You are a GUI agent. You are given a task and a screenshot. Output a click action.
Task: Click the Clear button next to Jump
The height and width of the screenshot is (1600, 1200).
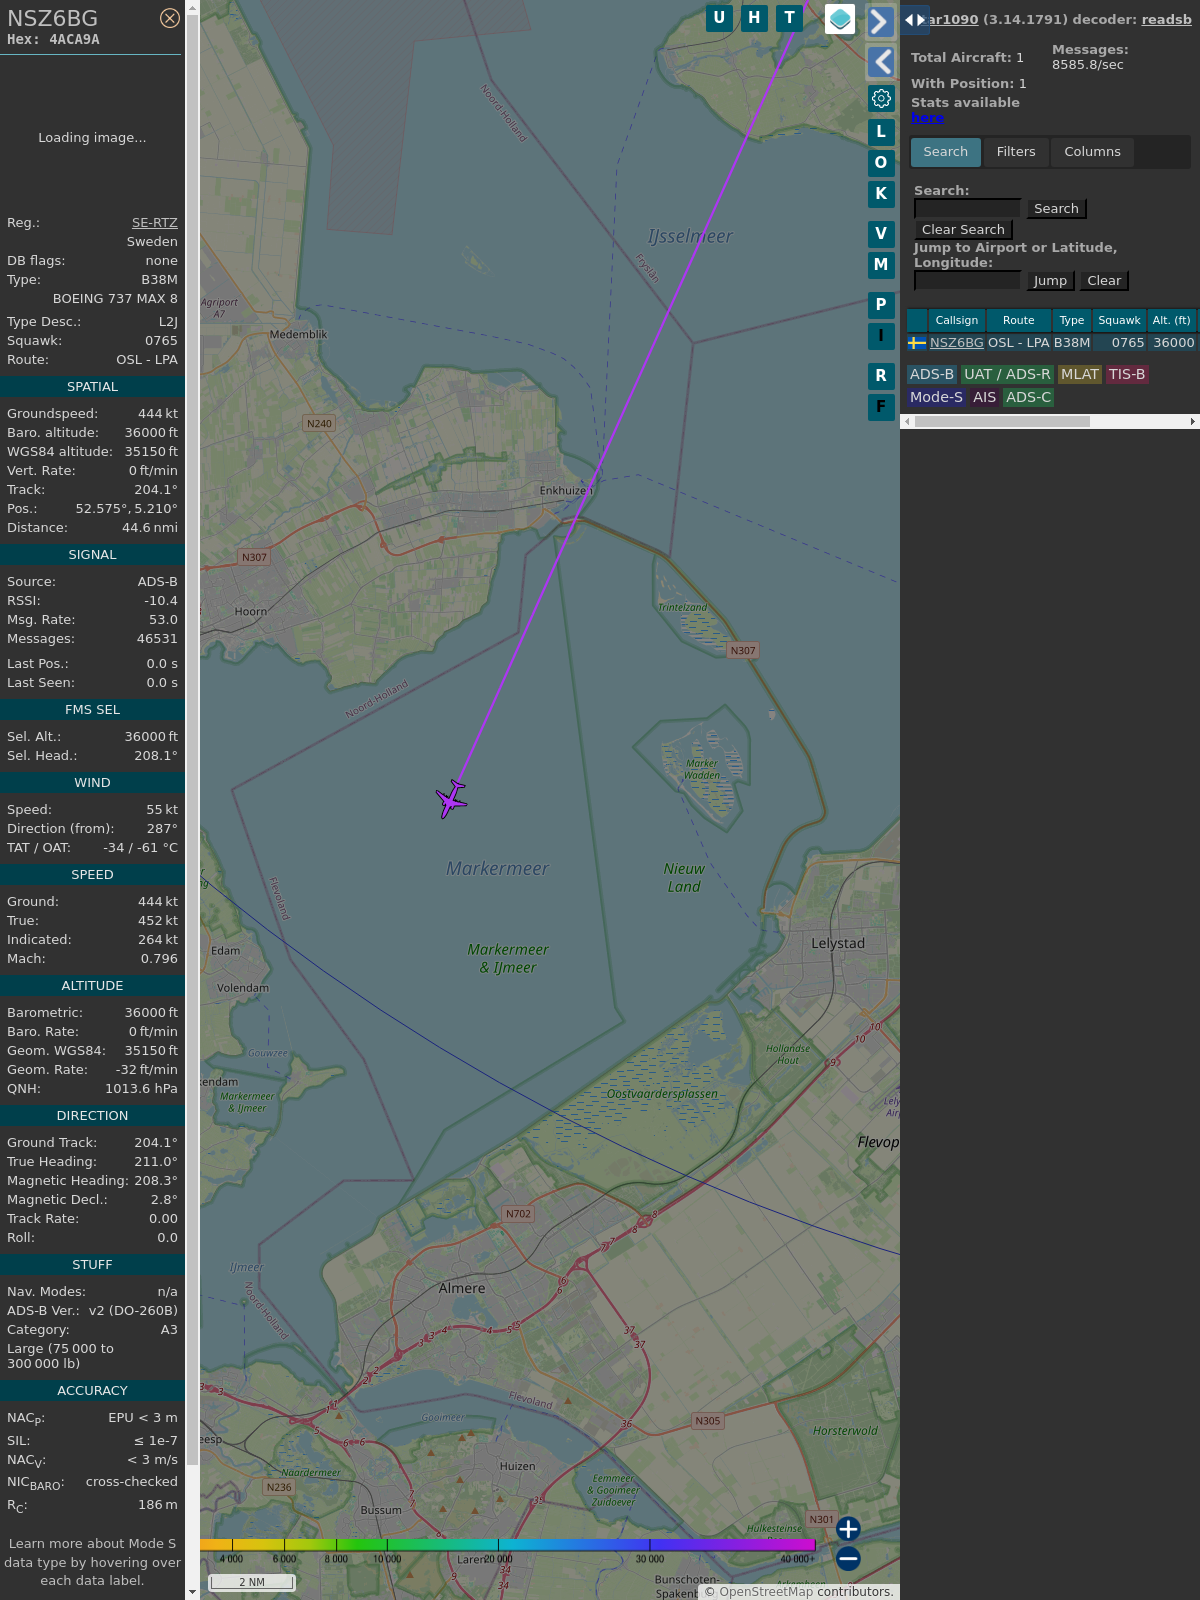(1104, 281)
